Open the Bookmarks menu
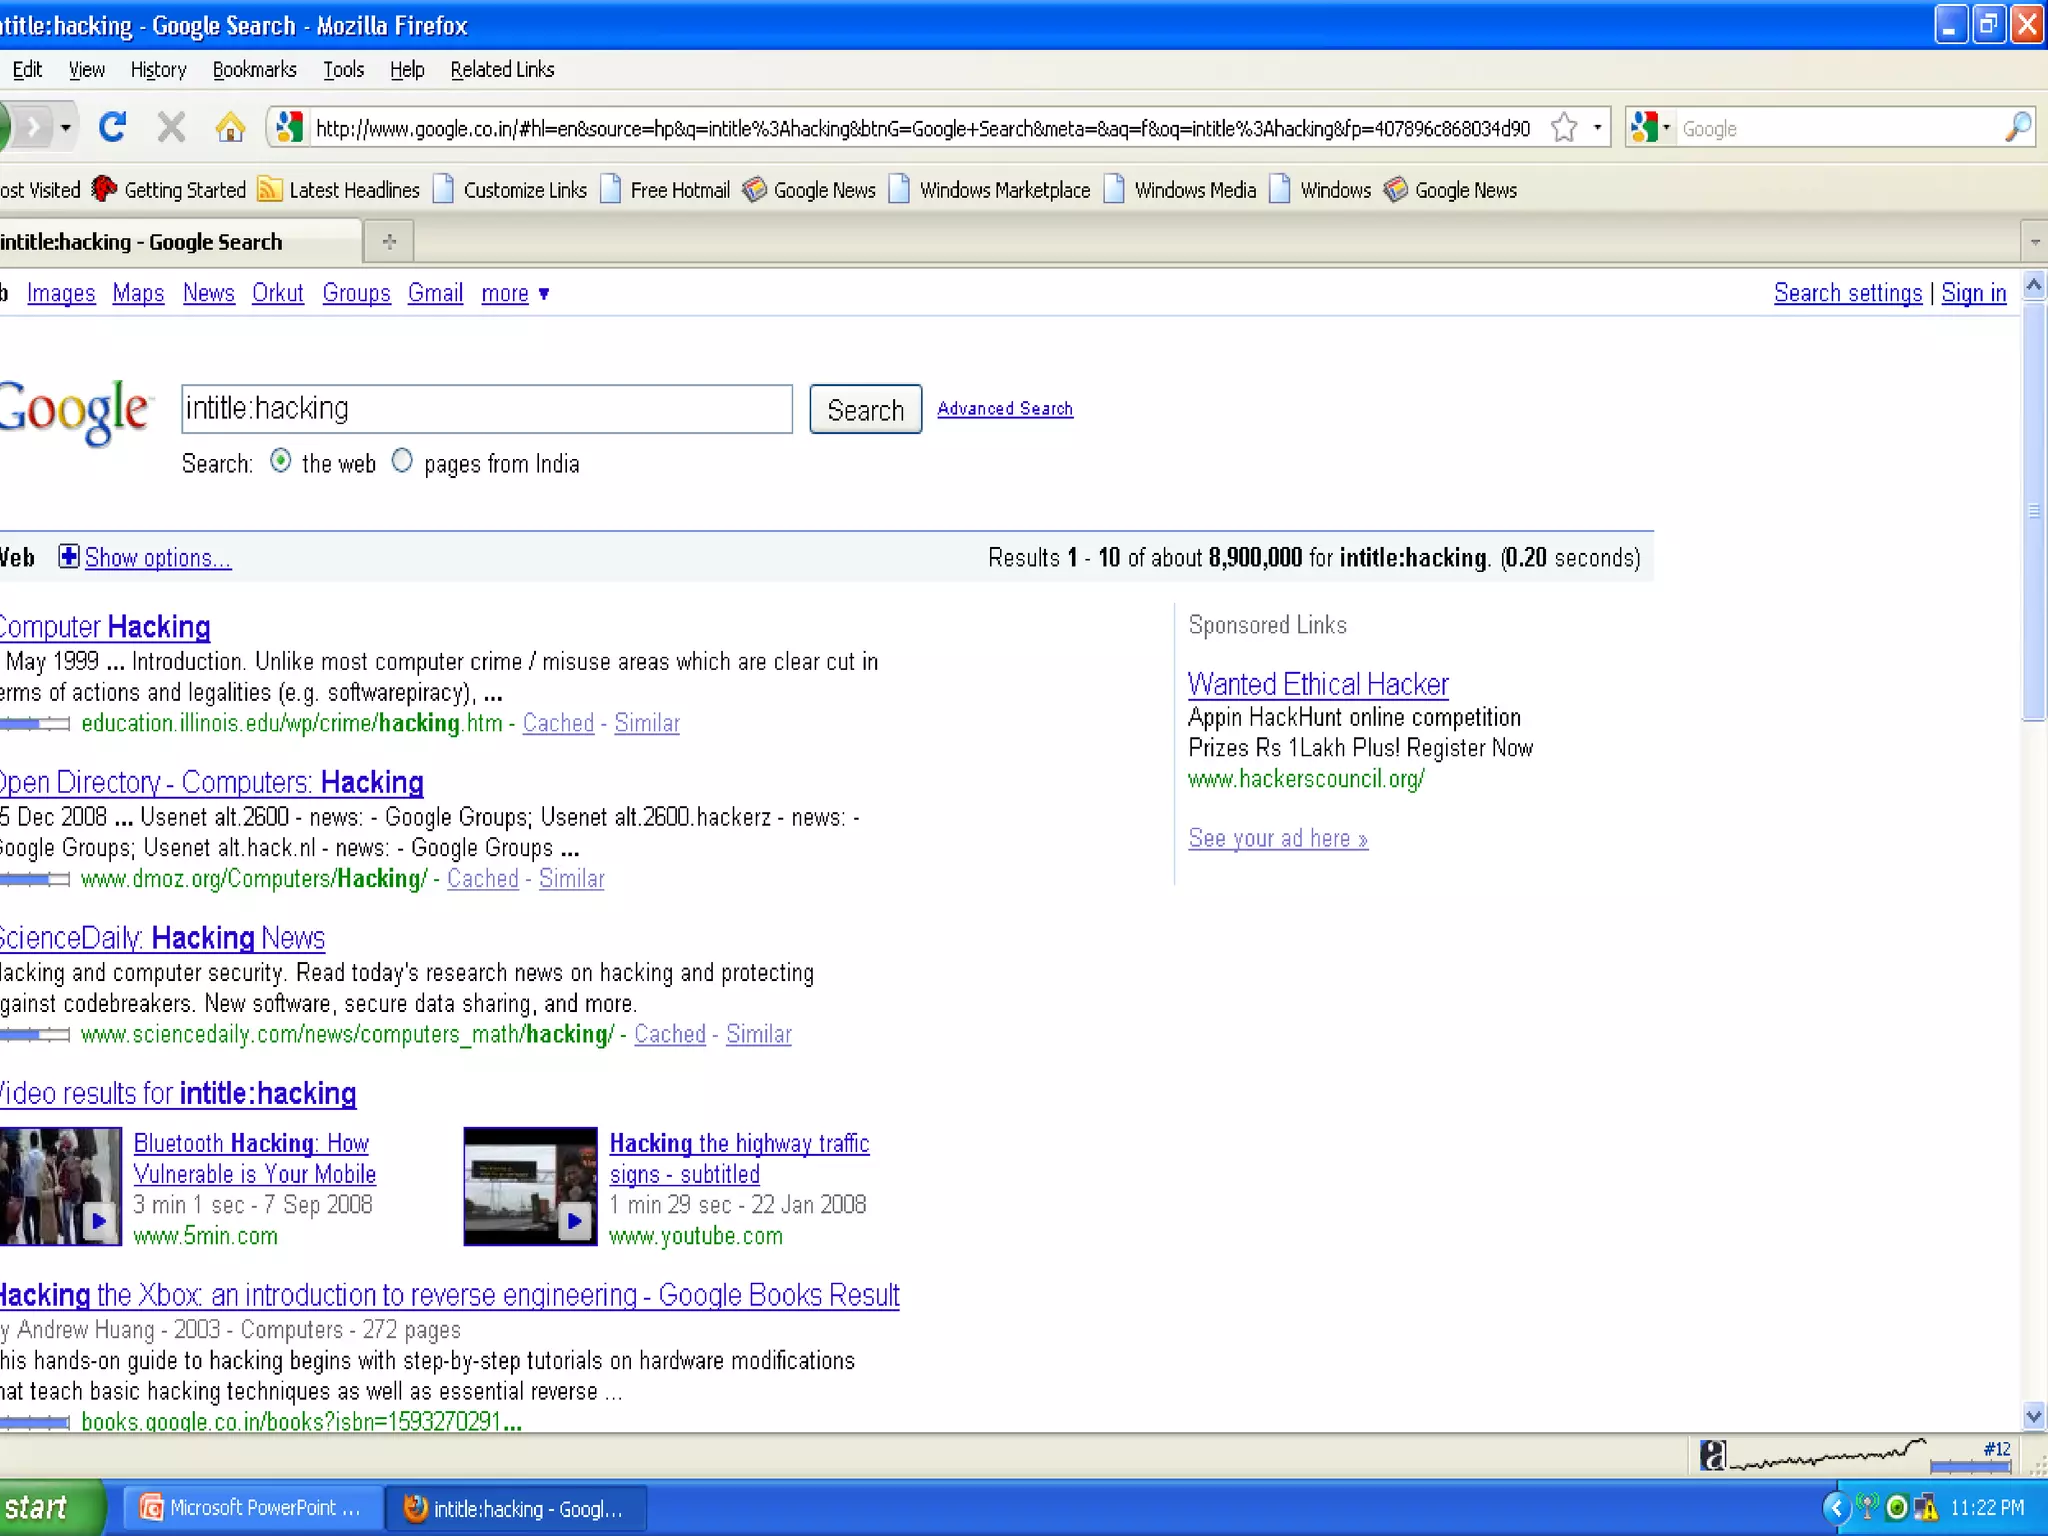 [254, 69]
